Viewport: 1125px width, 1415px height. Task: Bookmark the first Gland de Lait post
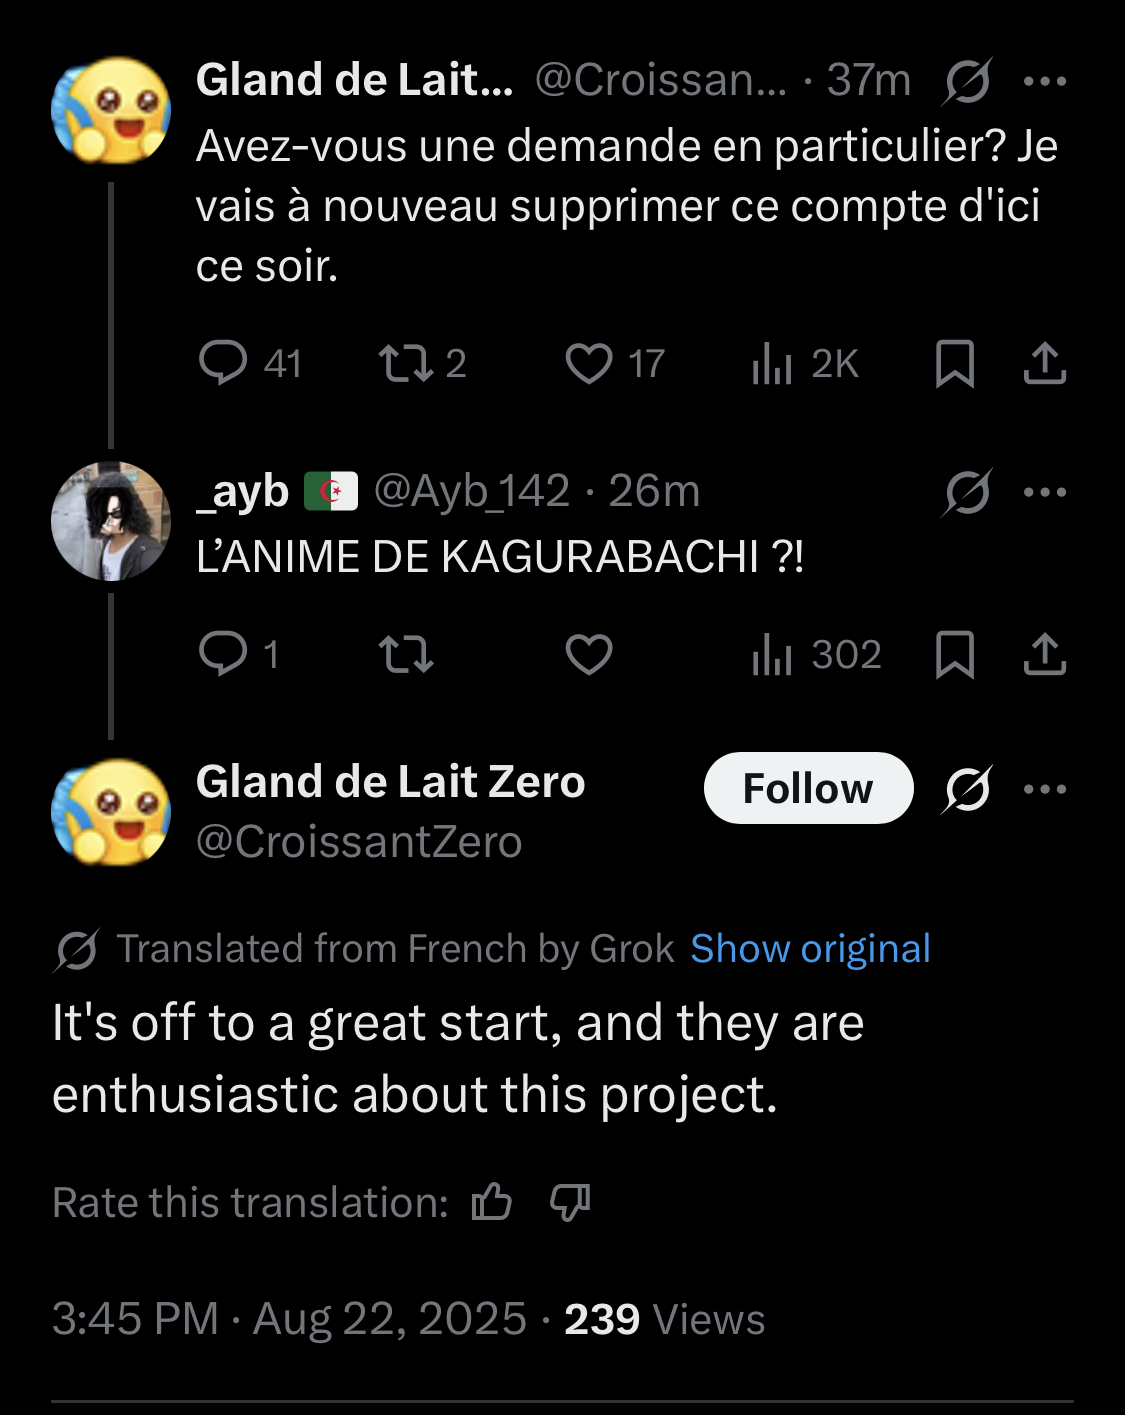click(954, 363)
